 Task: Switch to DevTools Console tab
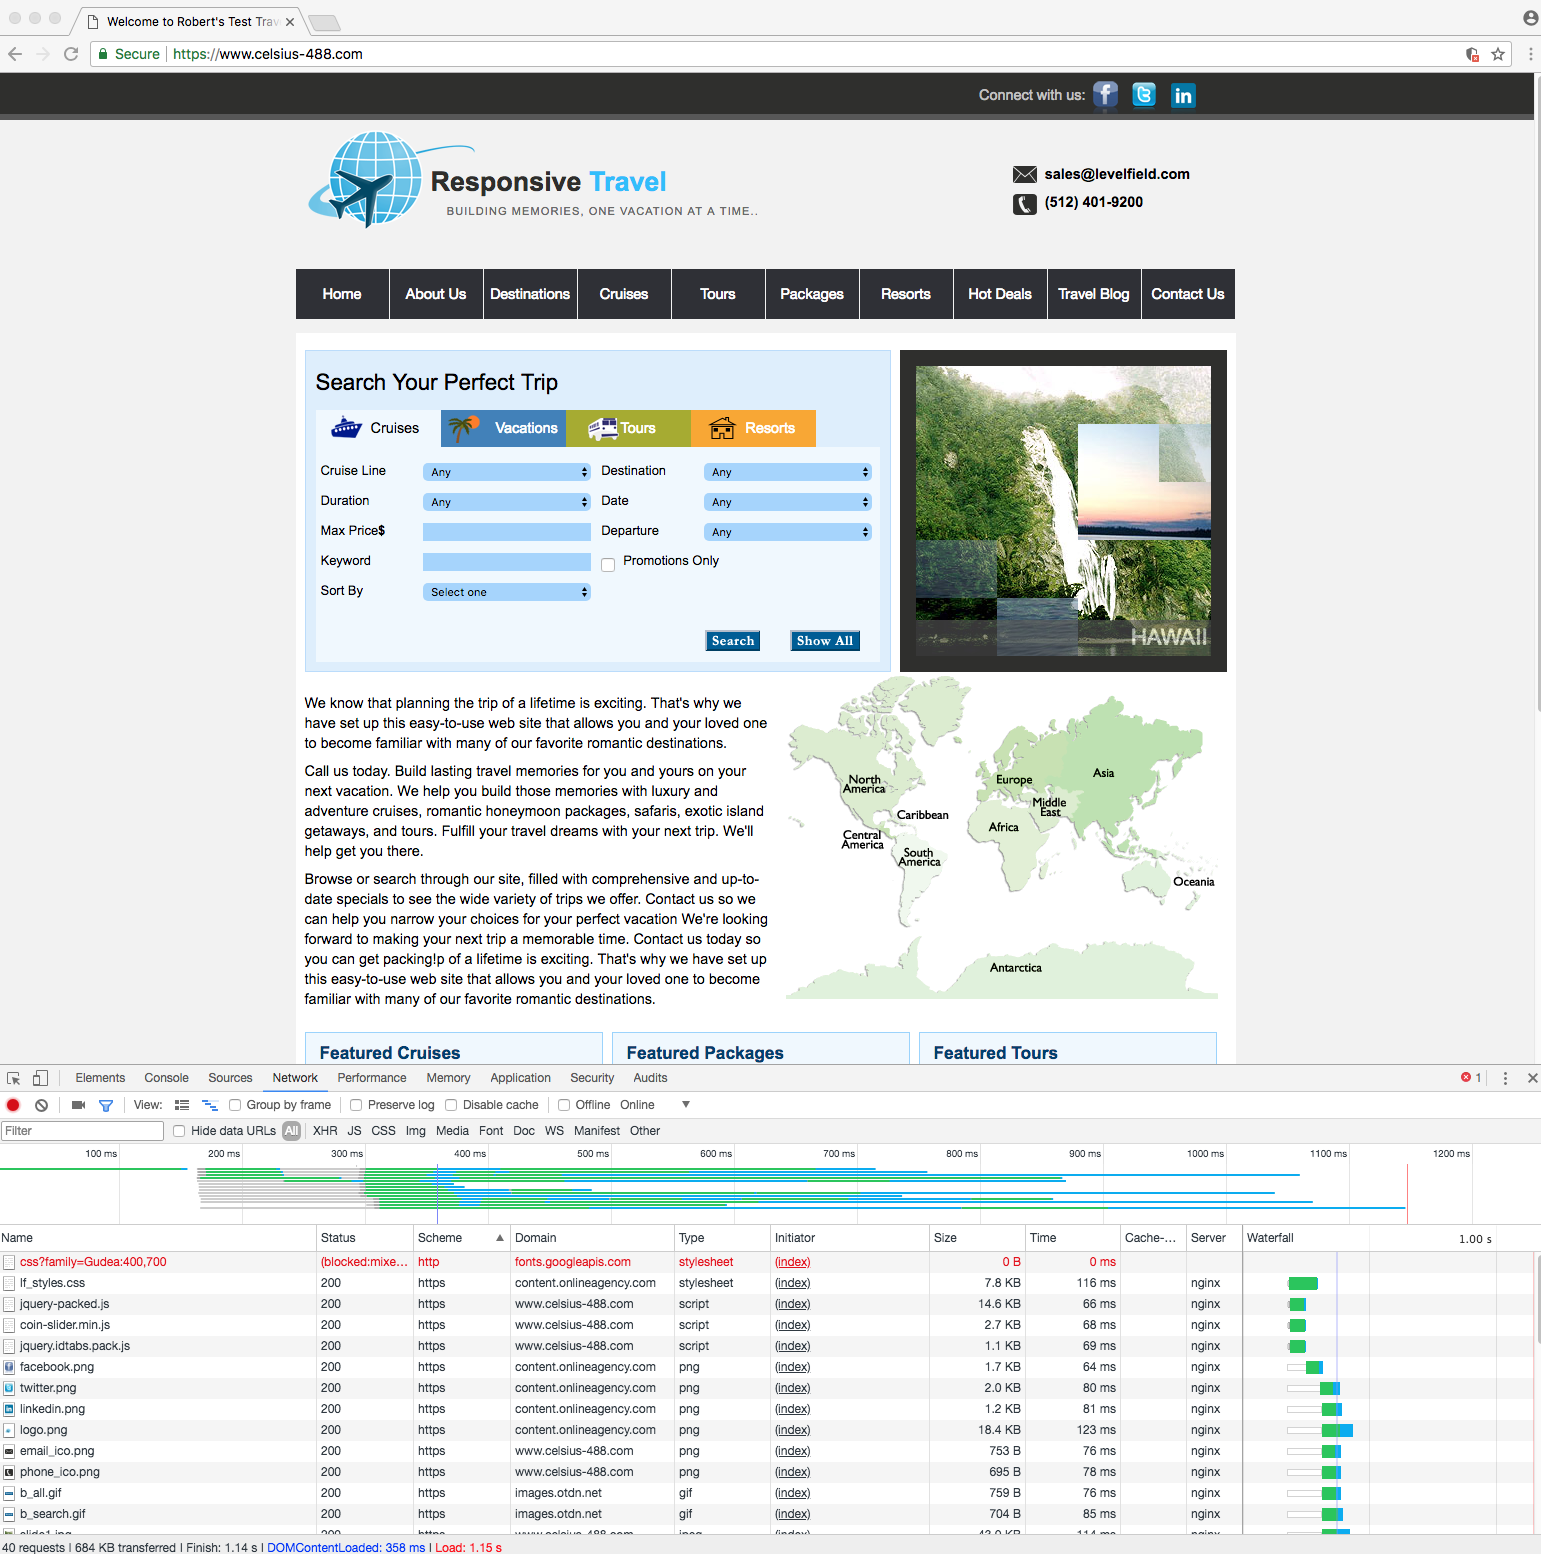[x=166, y=1078]
